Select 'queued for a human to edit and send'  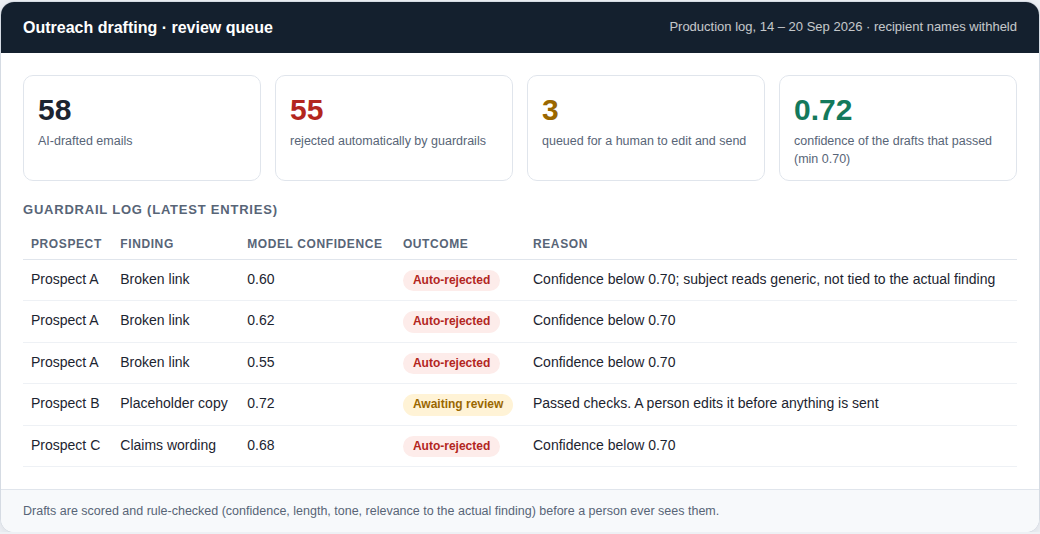(x=644, y=141)
